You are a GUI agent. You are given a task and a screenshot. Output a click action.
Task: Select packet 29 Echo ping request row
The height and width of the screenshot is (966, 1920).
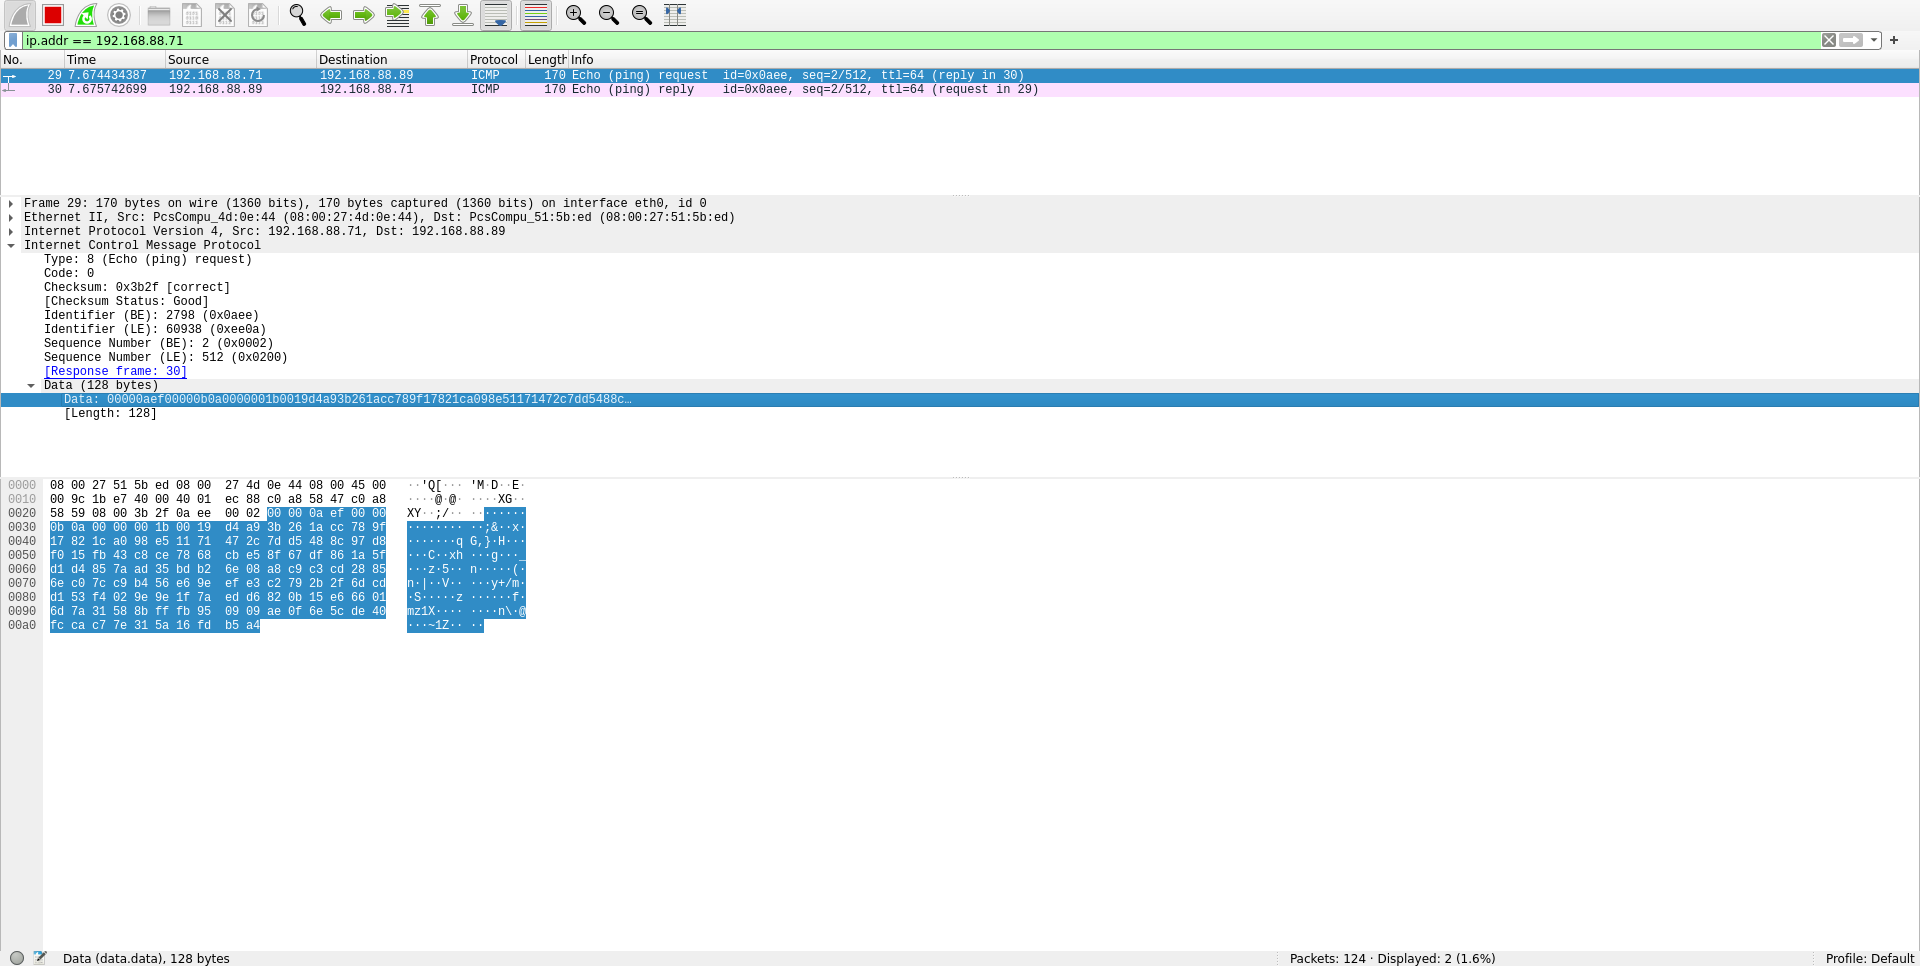click(960, 75)
